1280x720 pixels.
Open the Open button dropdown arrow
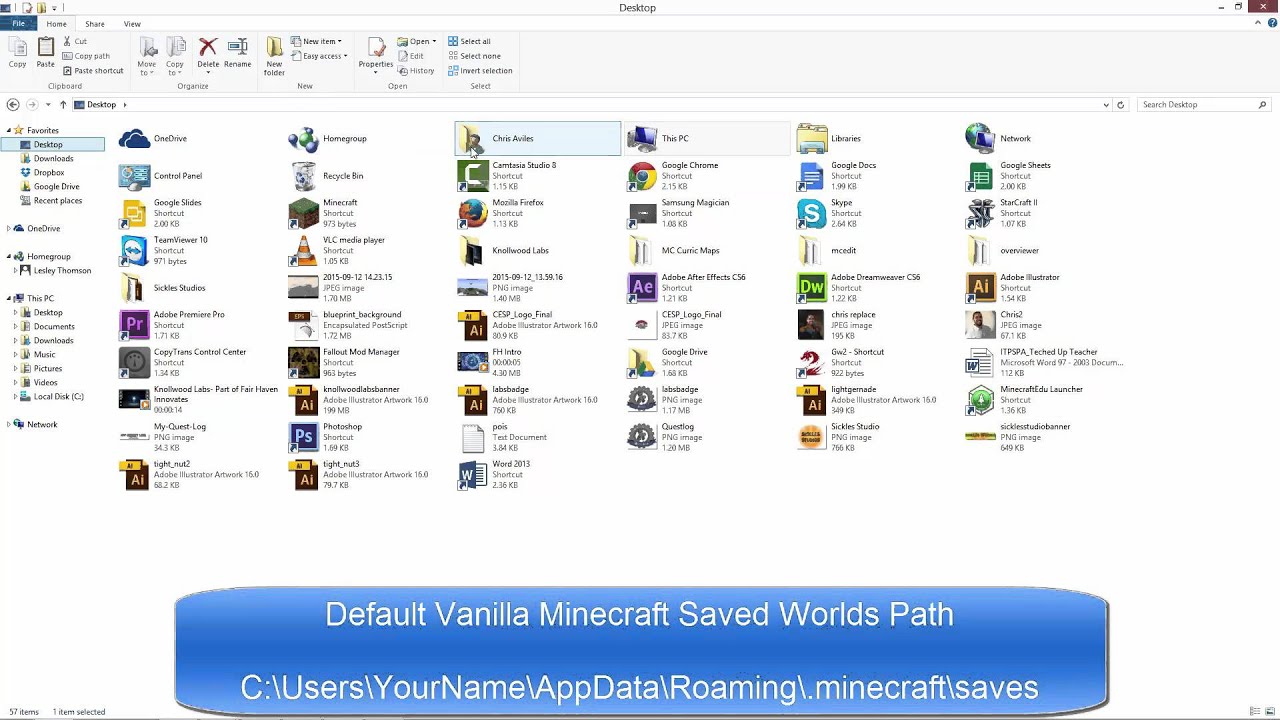[x=434, y=42]
